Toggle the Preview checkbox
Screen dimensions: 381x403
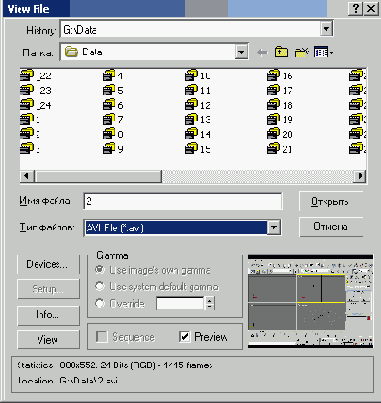click(x=184, y=337)
